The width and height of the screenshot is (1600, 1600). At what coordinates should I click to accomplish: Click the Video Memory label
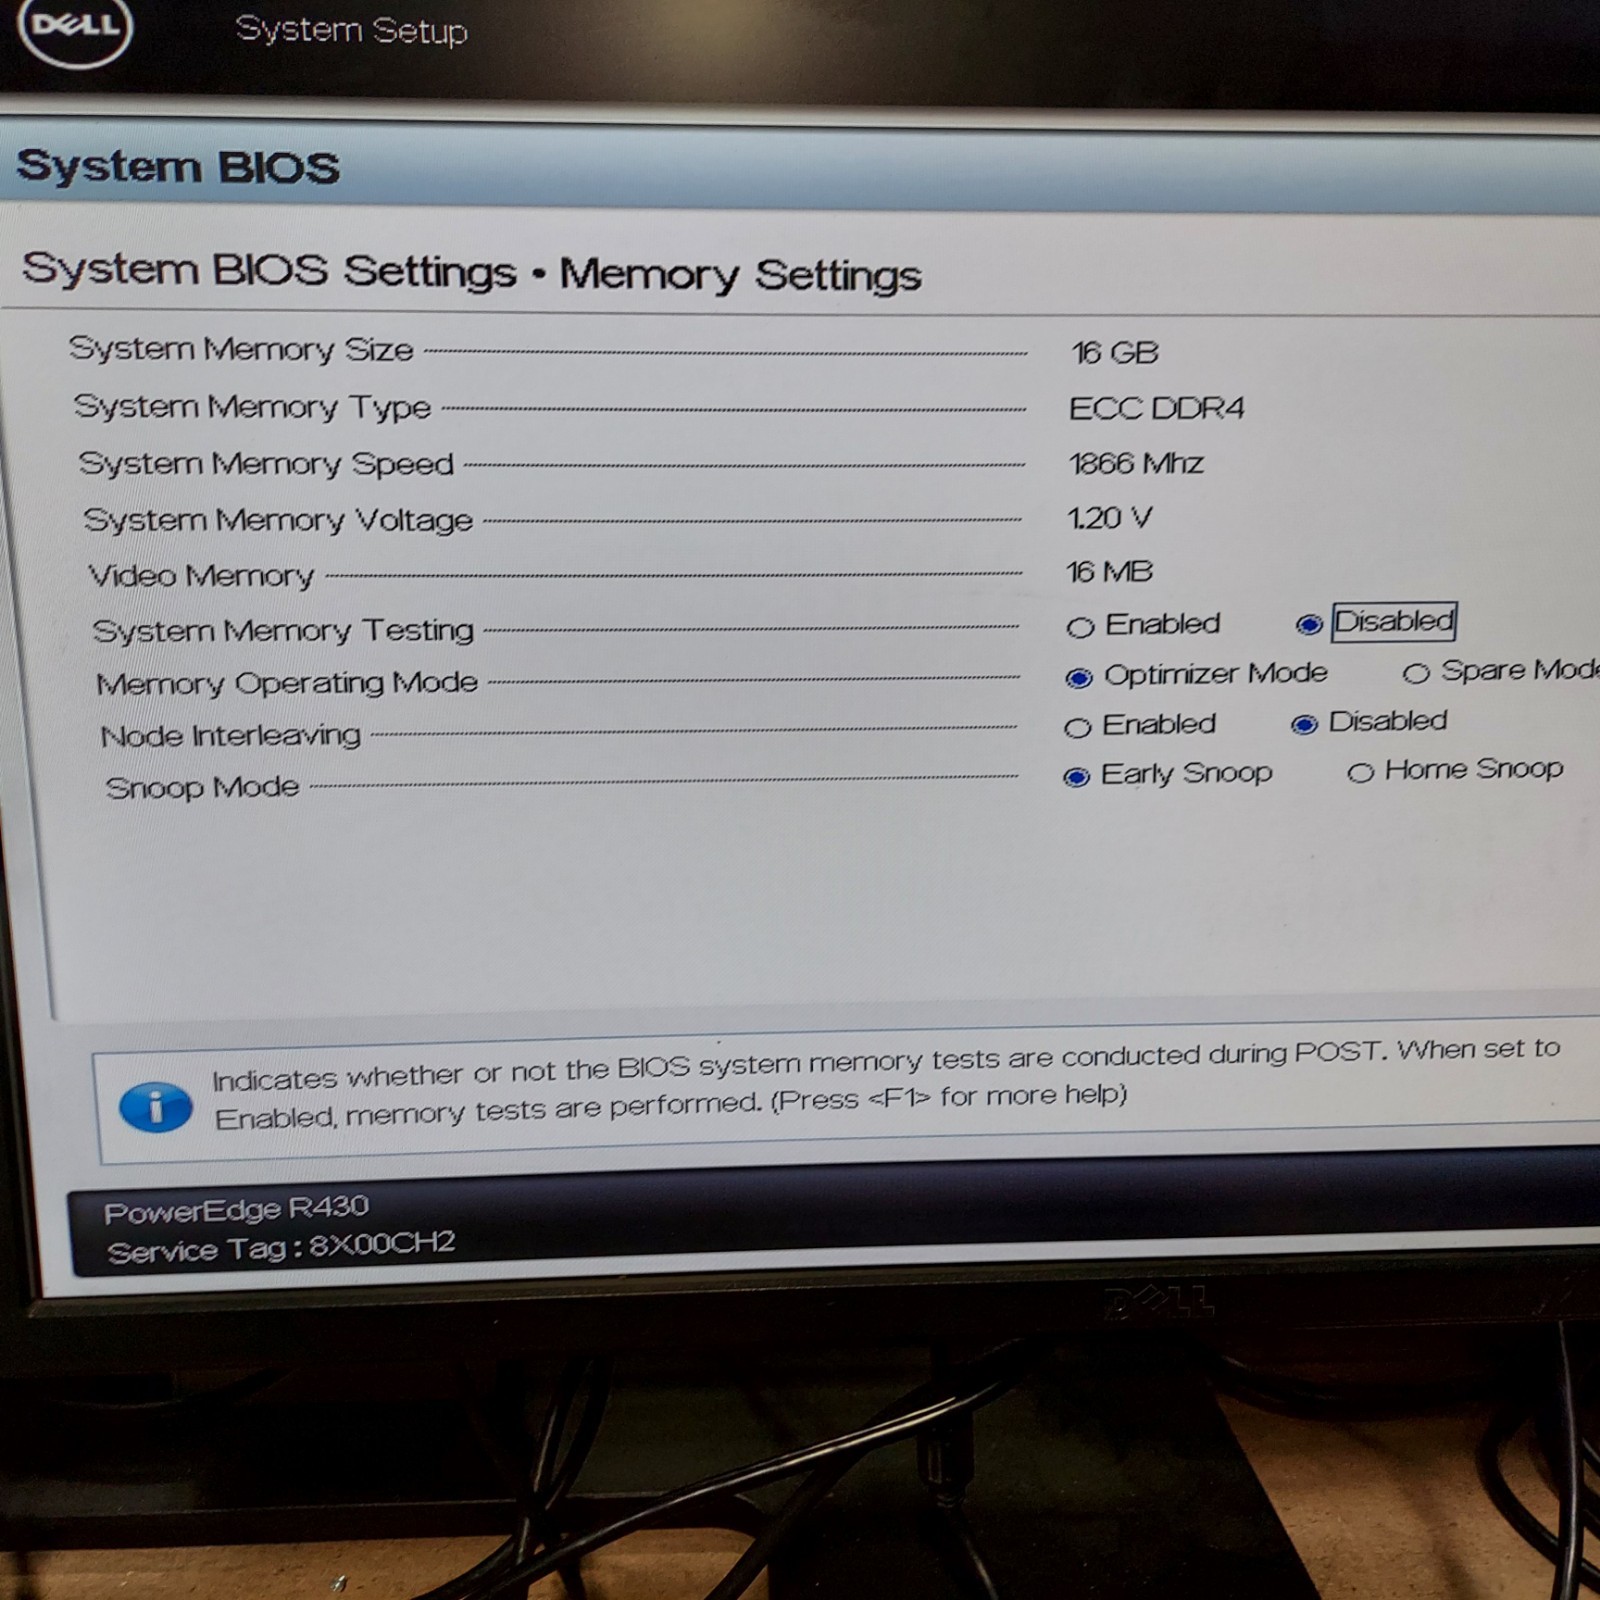(x=201, y=575)
